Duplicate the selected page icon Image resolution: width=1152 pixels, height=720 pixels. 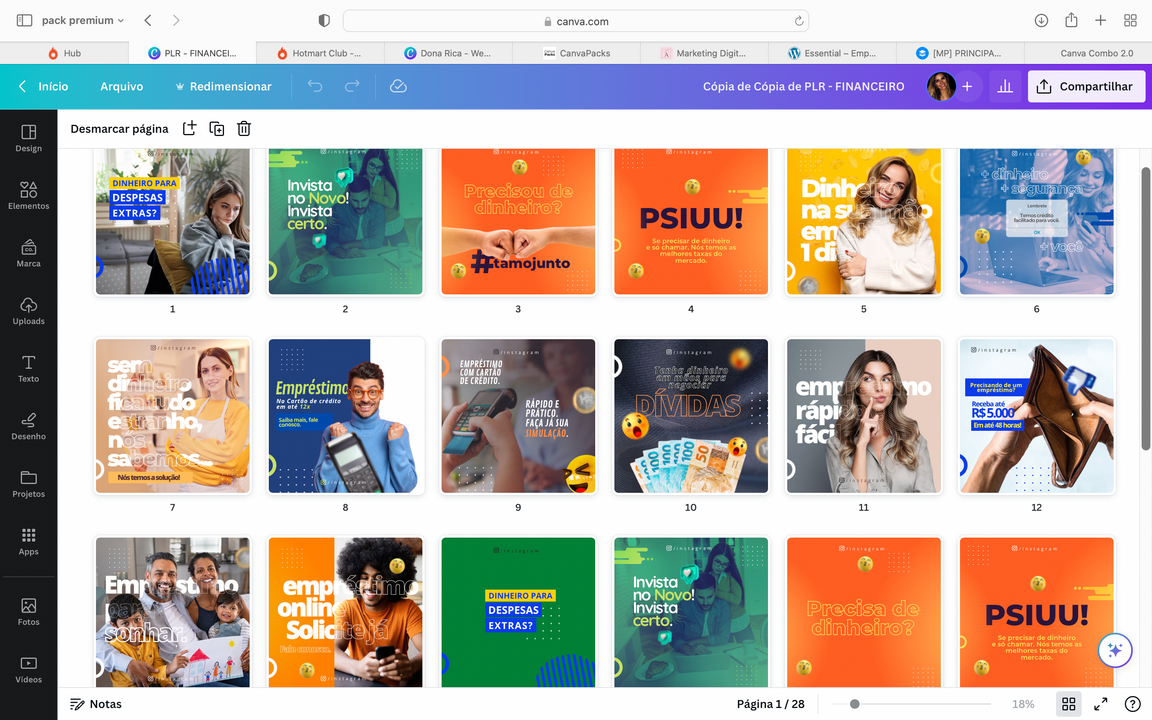216,128
